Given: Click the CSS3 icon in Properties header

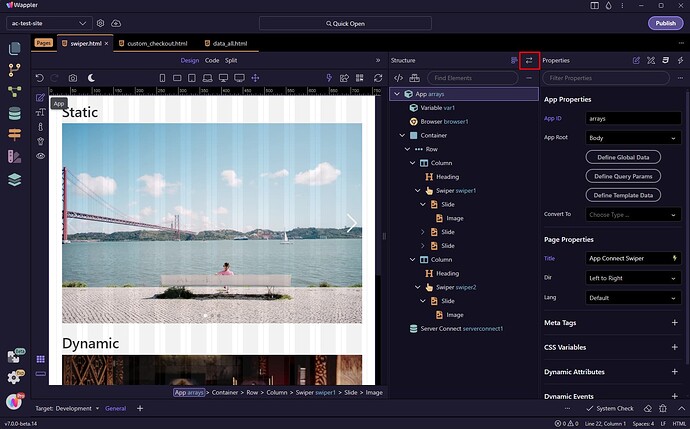Looking at the screenshot, I should (665, 60).
